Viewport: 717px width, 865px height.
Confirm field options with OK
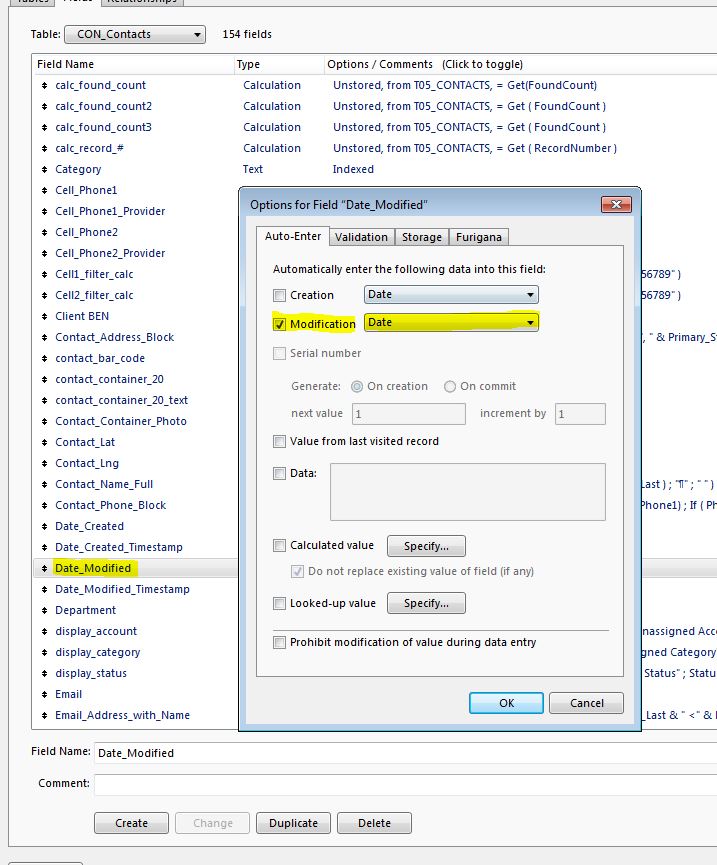pyautogui.click(x=506, y=703)
